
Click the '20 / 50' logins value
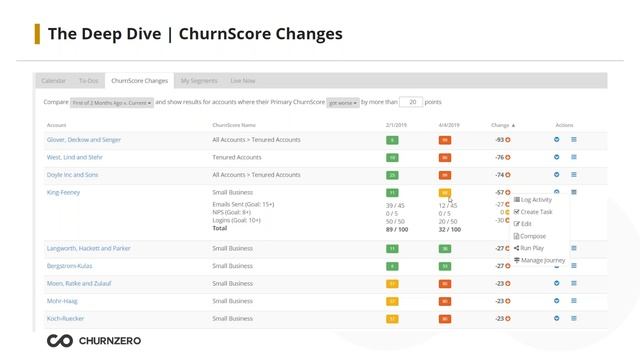(x=448, y=222)
